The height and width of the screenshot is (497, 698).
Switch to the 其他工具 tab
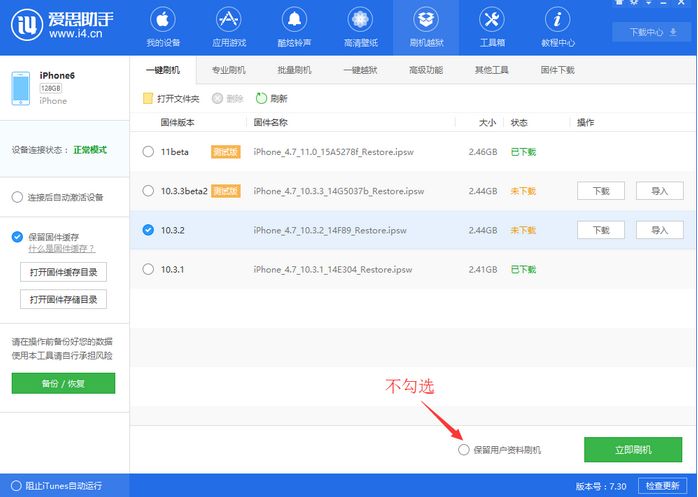(x=491, y=70)
